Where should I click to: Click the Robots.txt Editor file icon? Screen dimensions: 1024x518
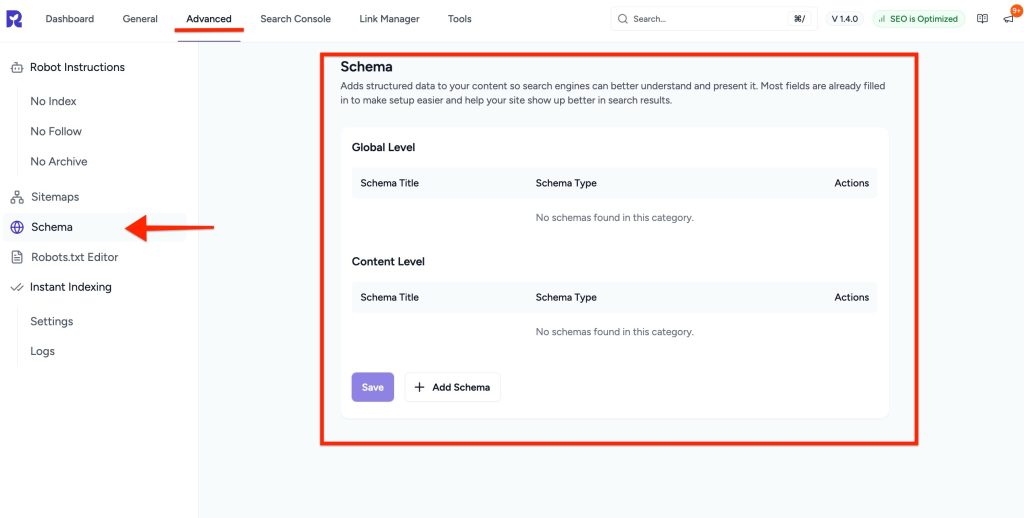[x=17, y=258]
